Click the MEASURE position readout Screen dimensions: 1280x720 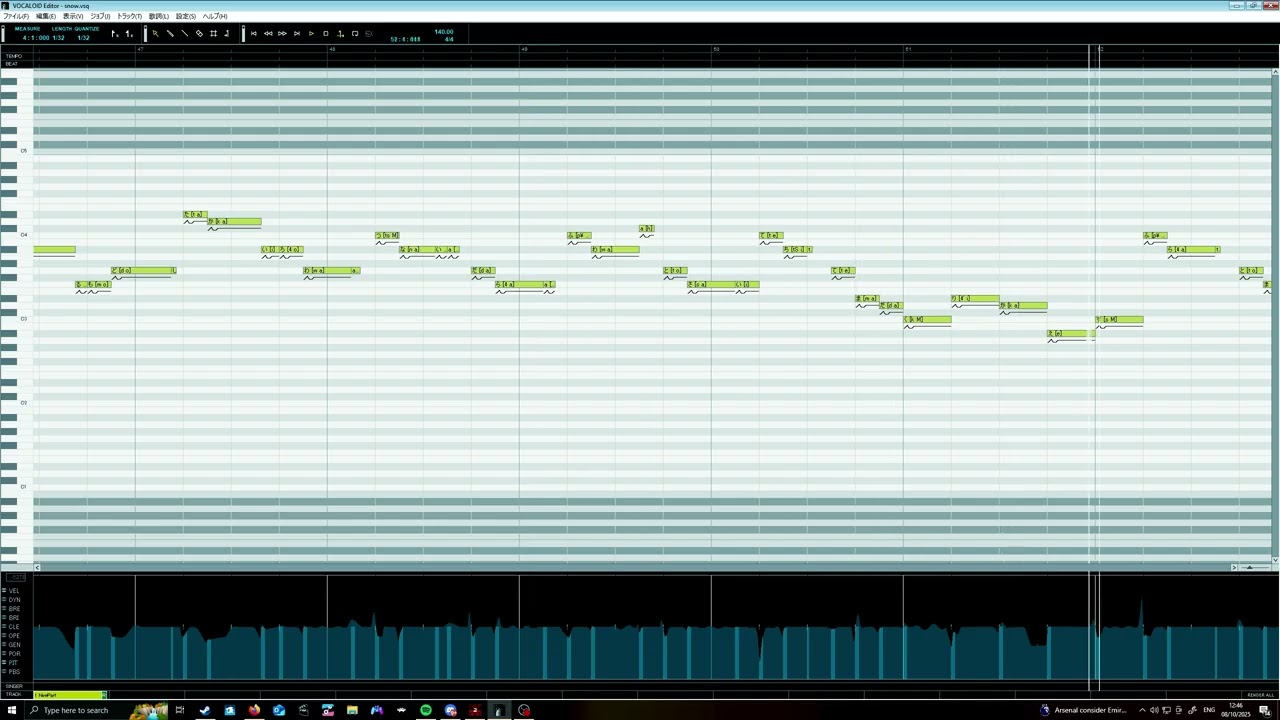pyautogui.click(x=36, y=38)
